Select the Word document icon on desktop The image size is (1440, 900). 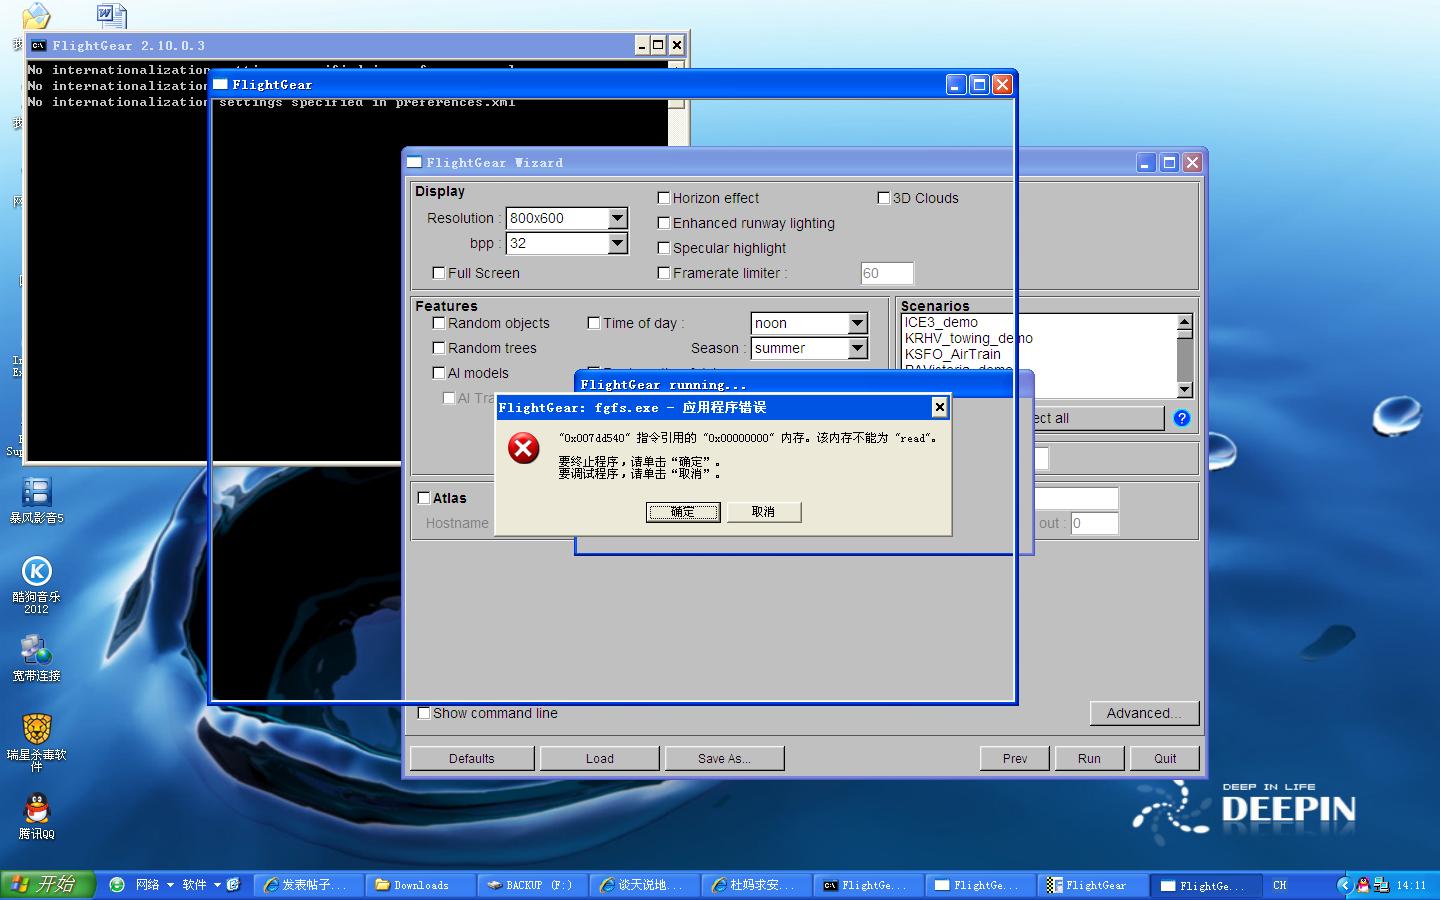[111, 15]
